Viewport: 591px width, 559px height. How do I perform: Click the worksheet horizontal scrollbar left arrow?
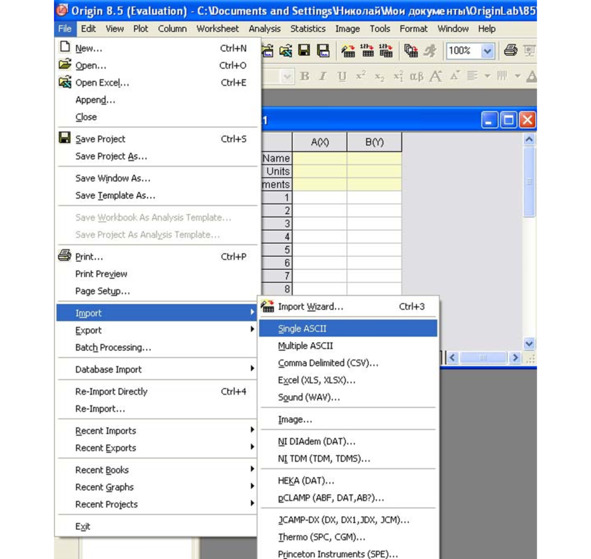point(452,357)
